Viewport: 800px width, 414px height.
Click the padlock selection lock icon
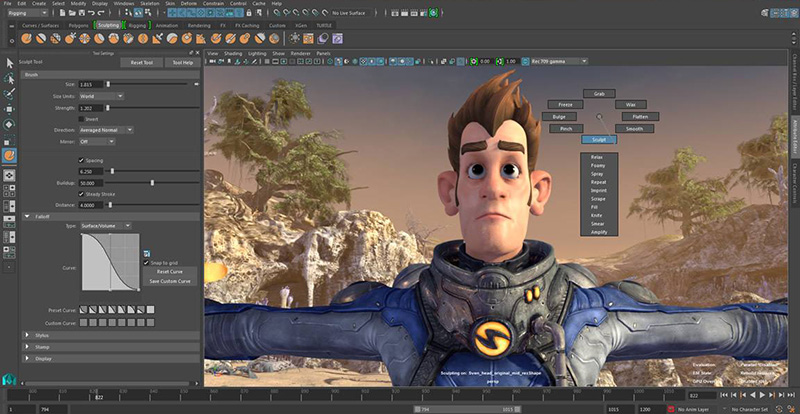tap(249, 12)
